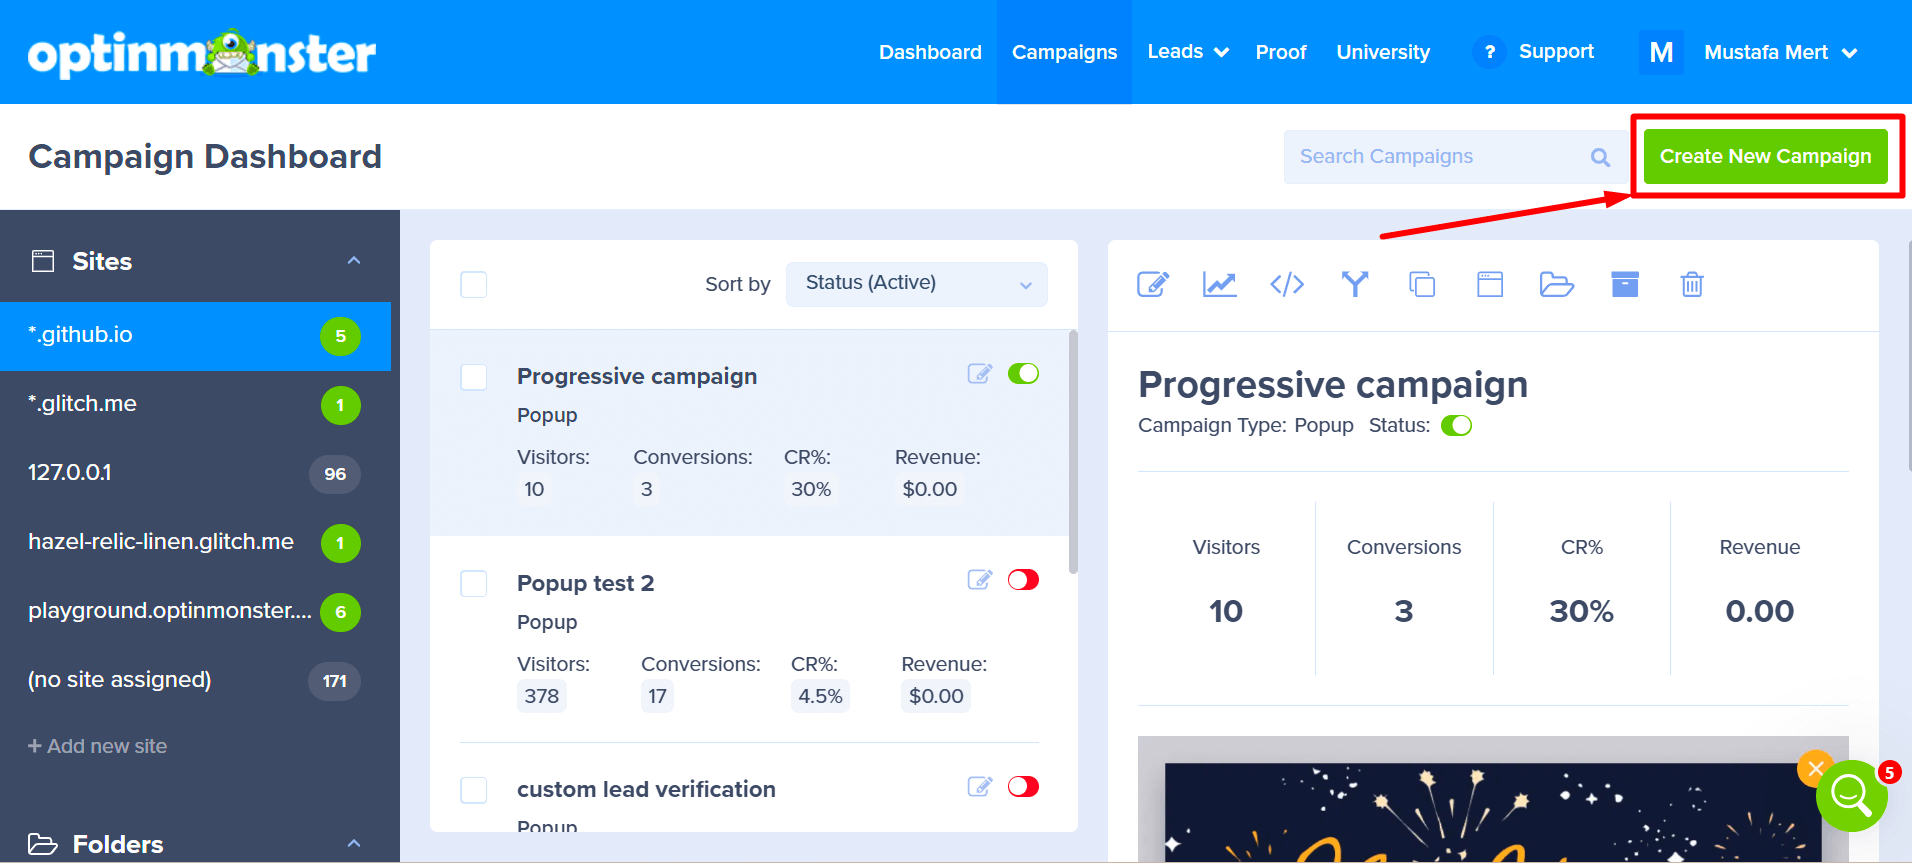Click the Folders panel icon
Image resolution: width=1912 pixels, height=863 pixels.
(x=43, y=844)
